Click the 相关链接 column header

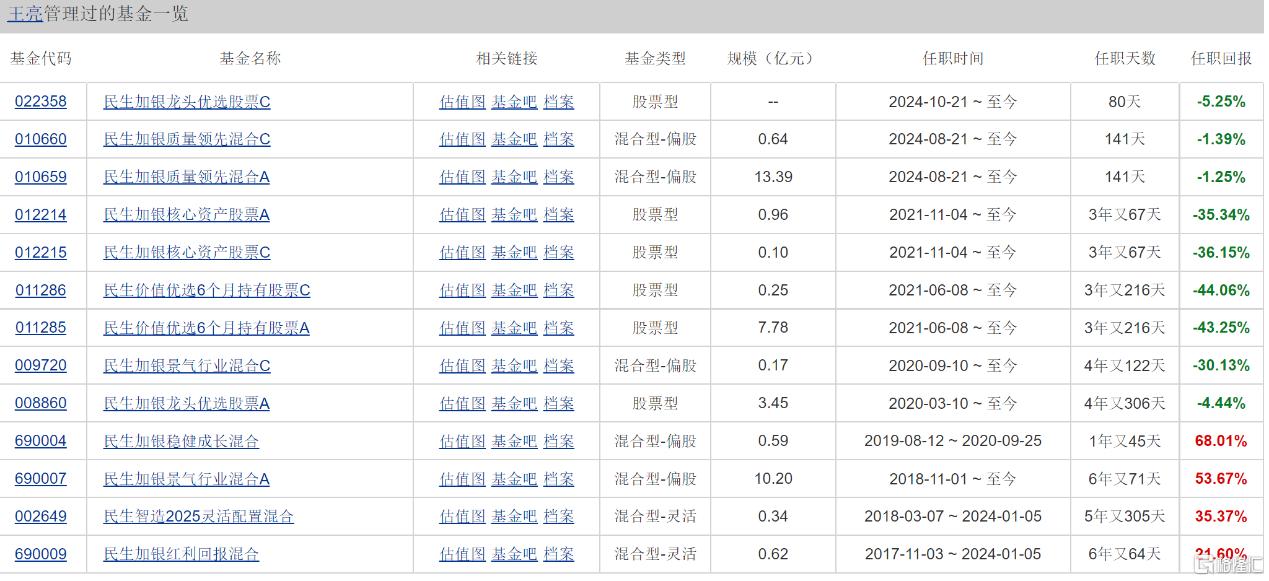click(507, 59)
